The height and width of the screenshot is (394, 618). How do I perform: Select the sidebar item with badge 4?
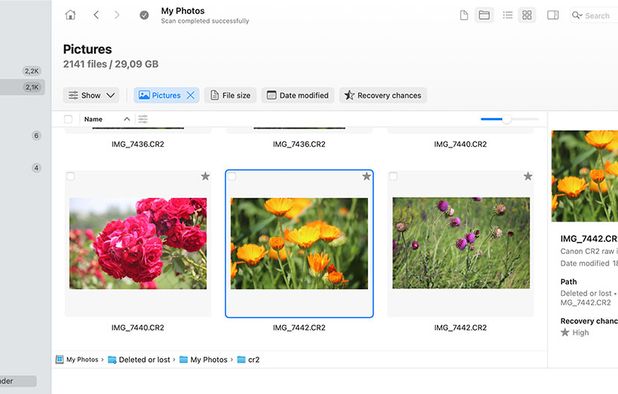click(x=36, y=168)
